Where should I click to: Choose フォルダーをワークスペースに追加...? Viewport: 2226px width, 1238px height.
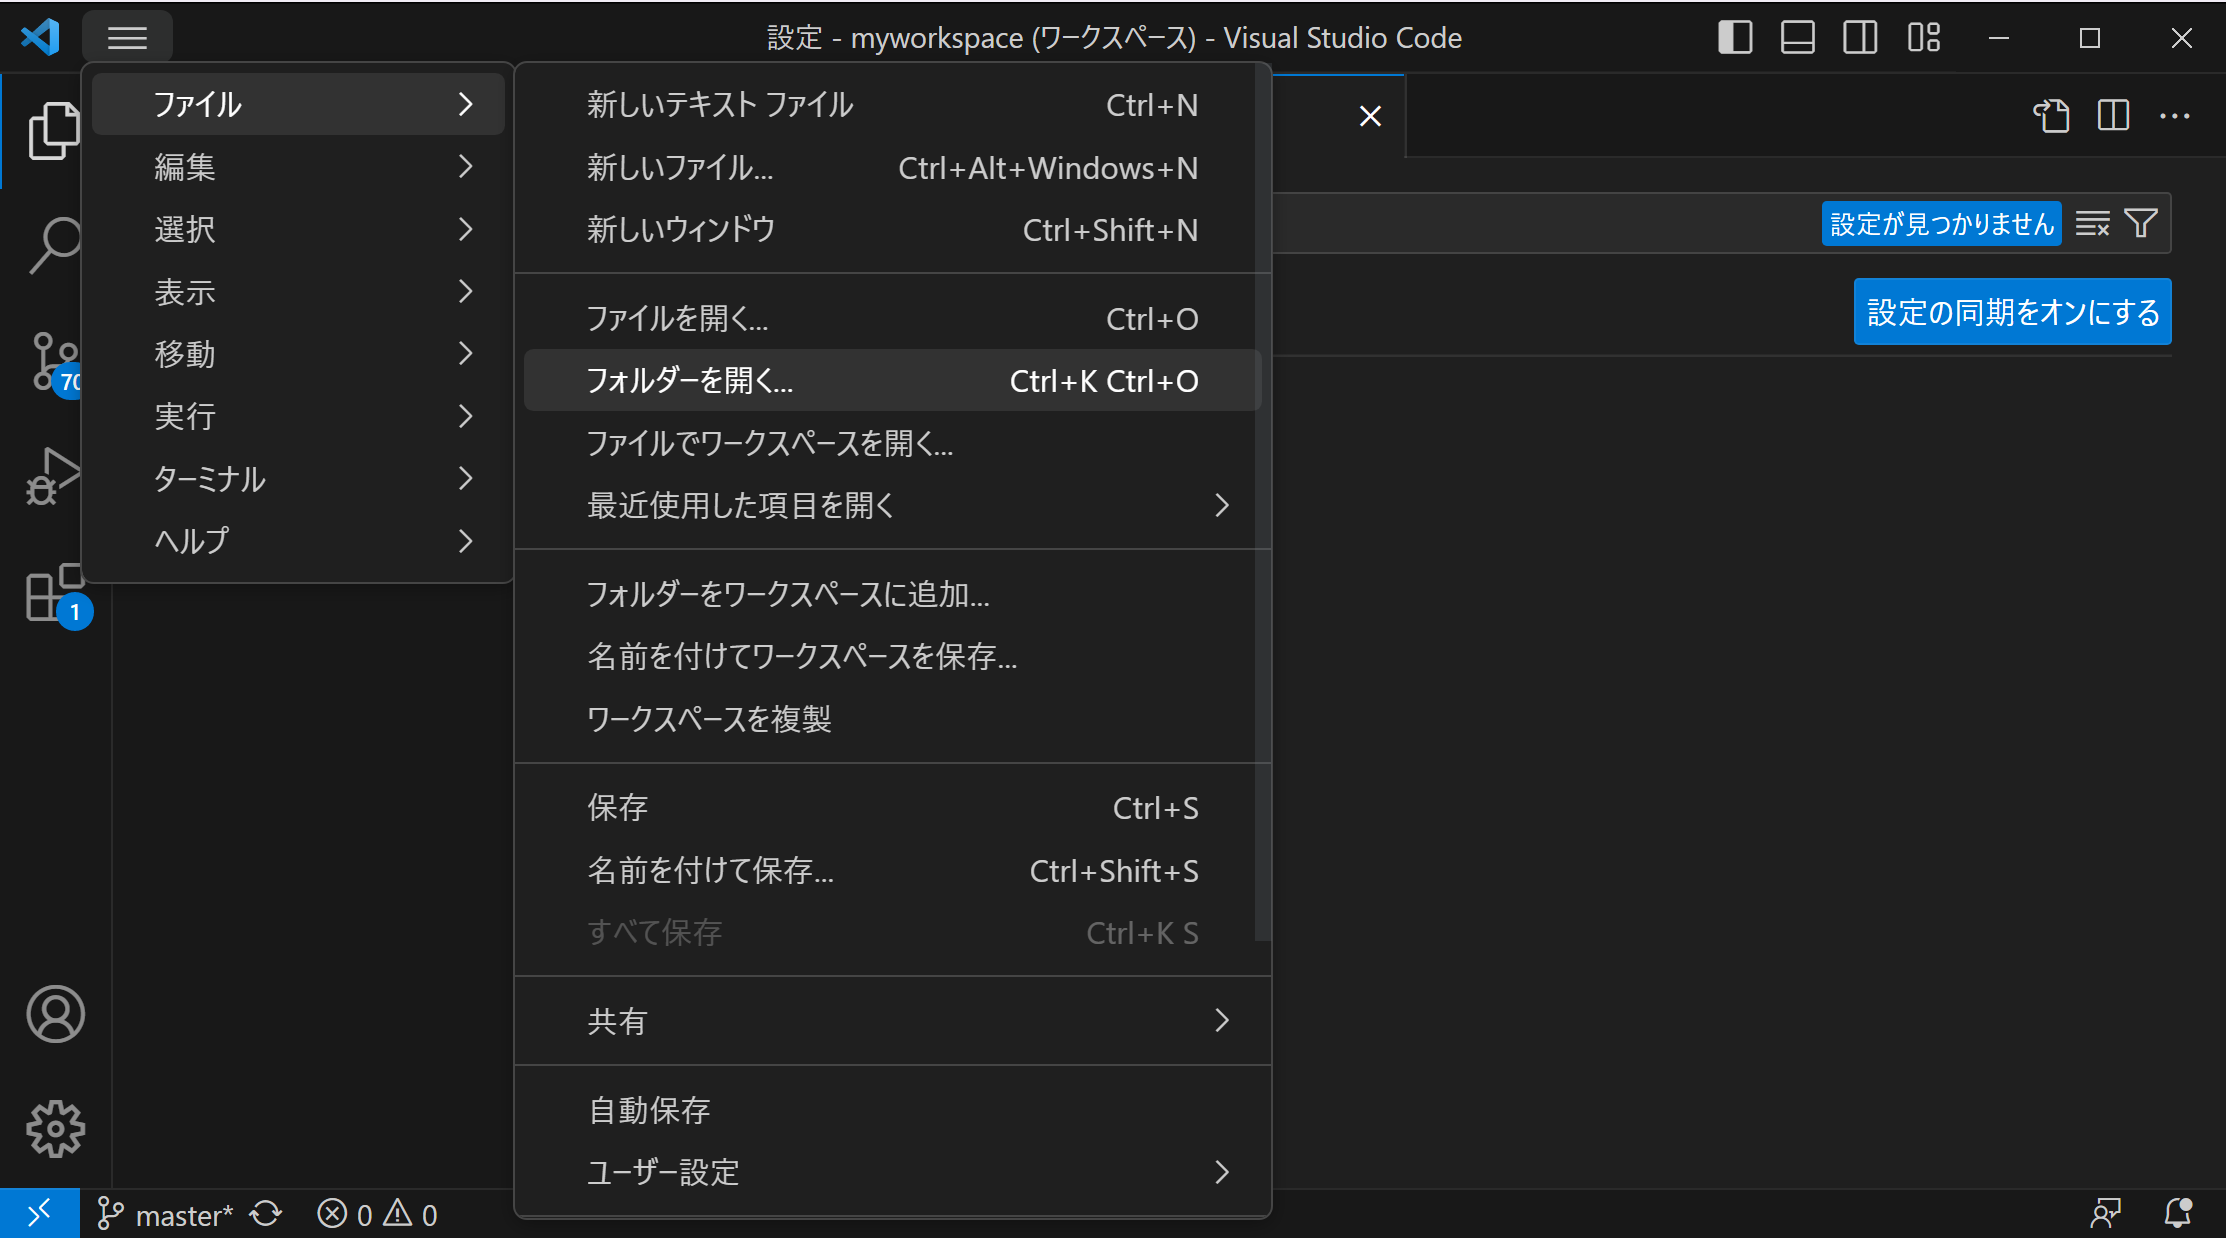[892, 594]
